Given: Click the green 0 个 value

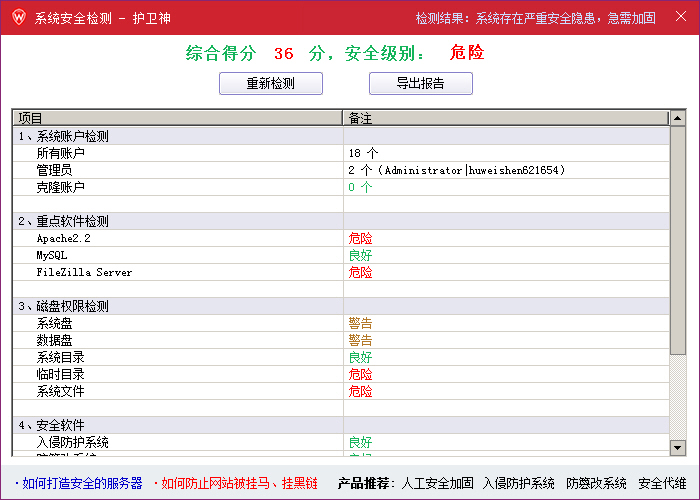Looking at the screenshot, I should click(x=360, y=187).
